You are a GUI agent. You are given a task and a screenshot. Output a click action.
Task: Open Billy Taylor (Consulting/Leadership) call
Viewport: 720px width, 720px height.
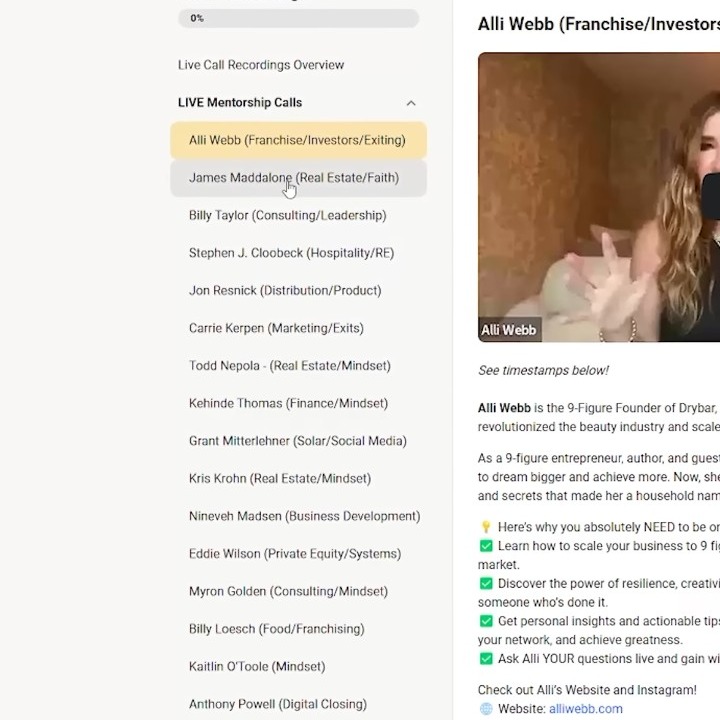pyautogui.click(x=287, y=215)
